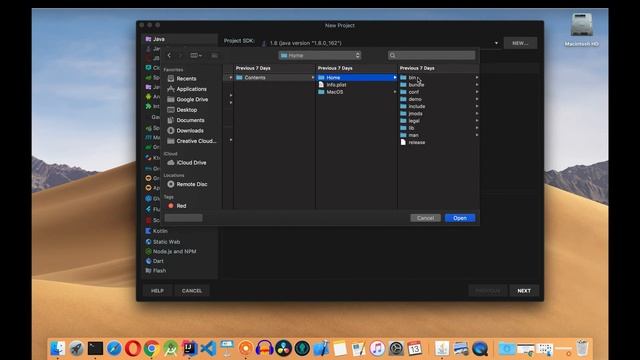Click CANCEL in New Project window
The width and height of the screenshot is (640, 360).
192,291
